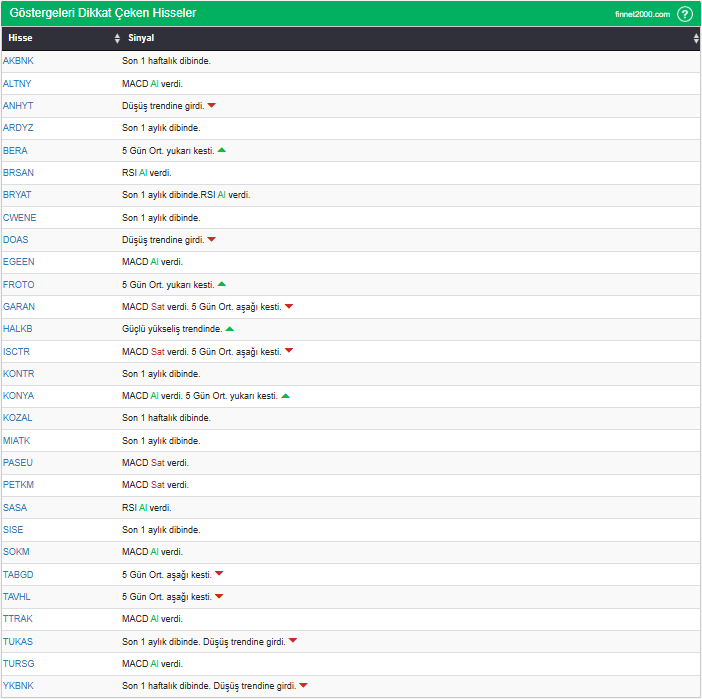Sort table by Hisse column arrows
This screenshot has width=702, height=699.
117,39
